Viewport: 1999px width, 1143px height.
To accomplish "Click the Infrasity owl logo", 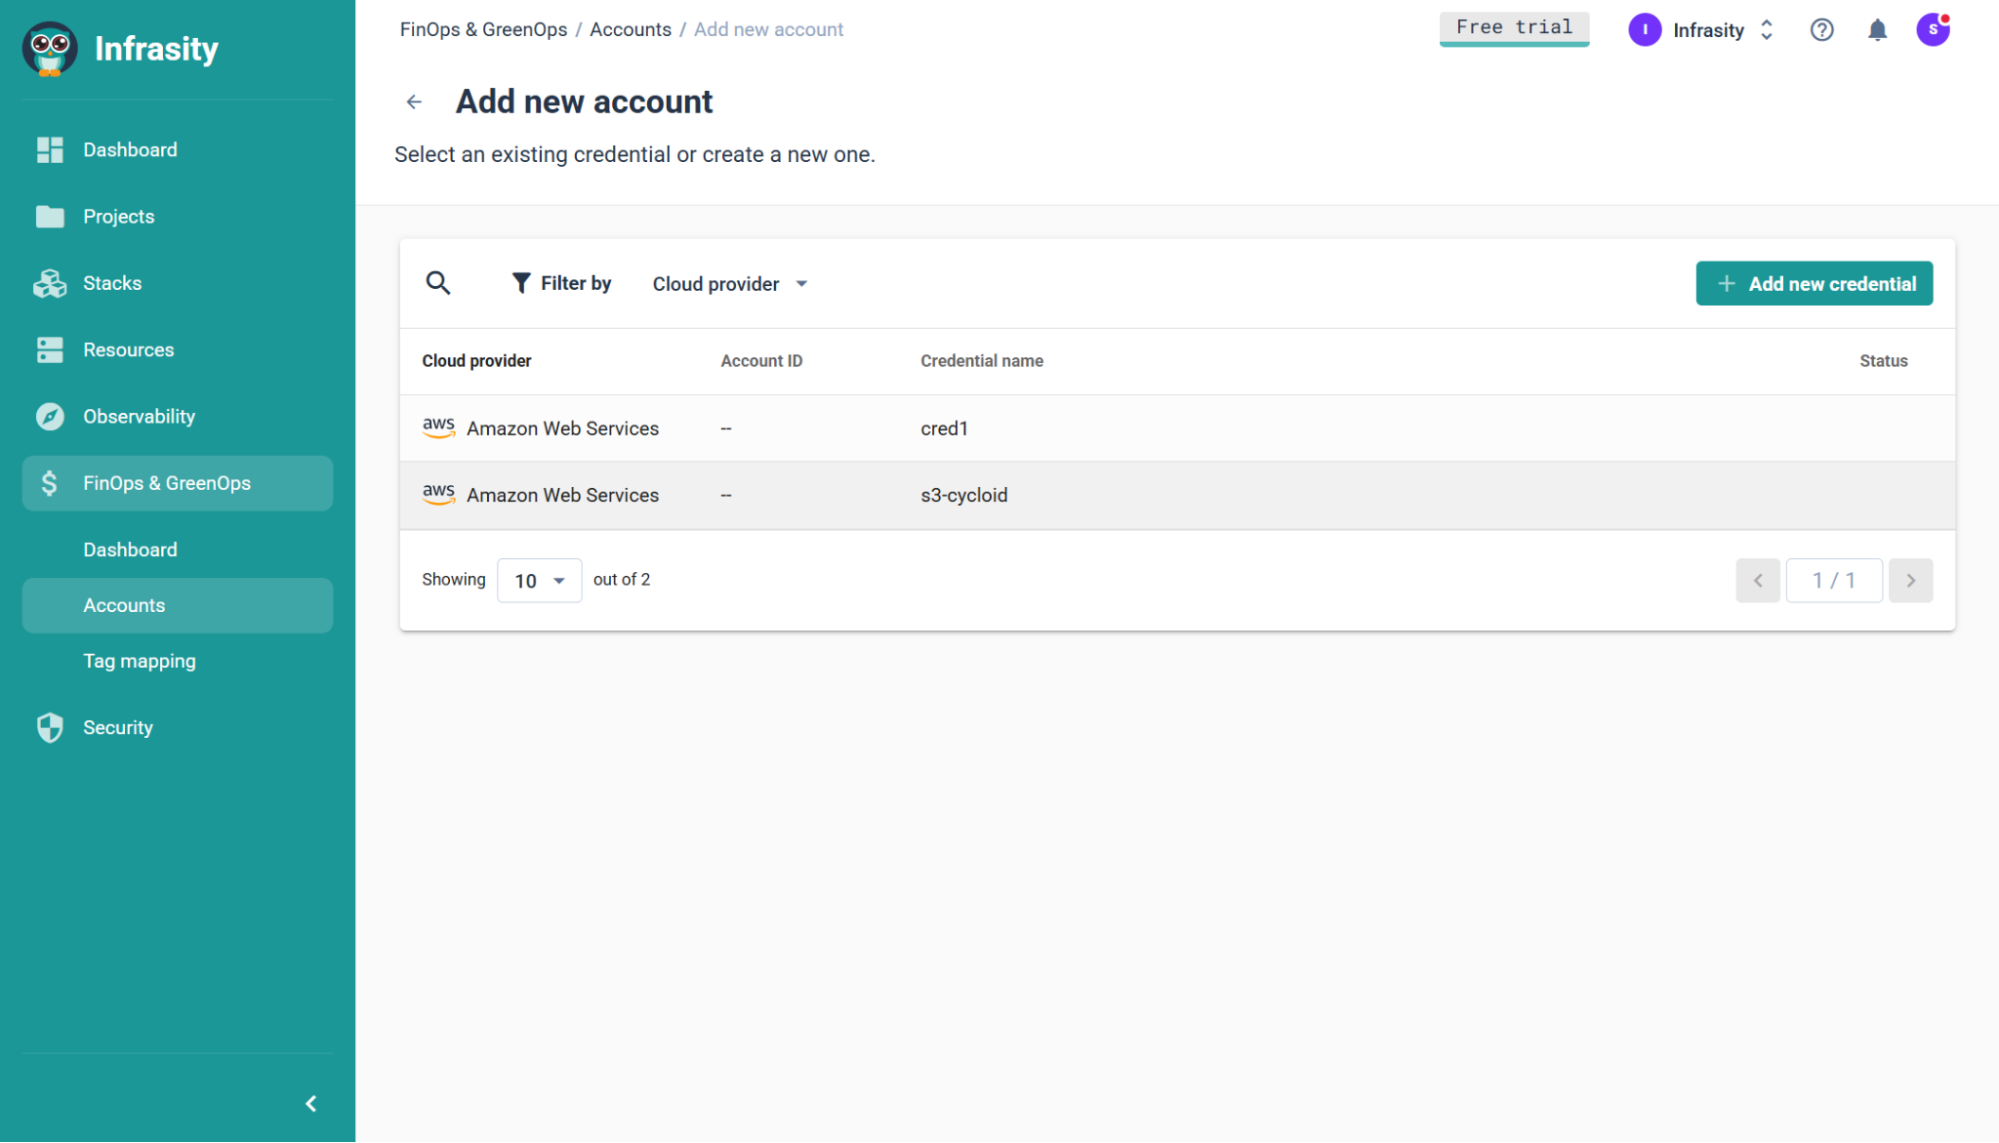I will point(50,48).
